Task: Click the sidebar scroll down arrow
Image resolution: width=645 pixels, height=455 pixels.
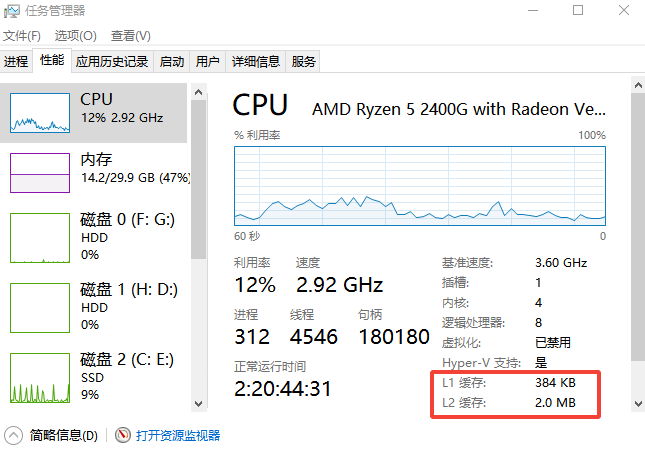Action: point(199,404)
